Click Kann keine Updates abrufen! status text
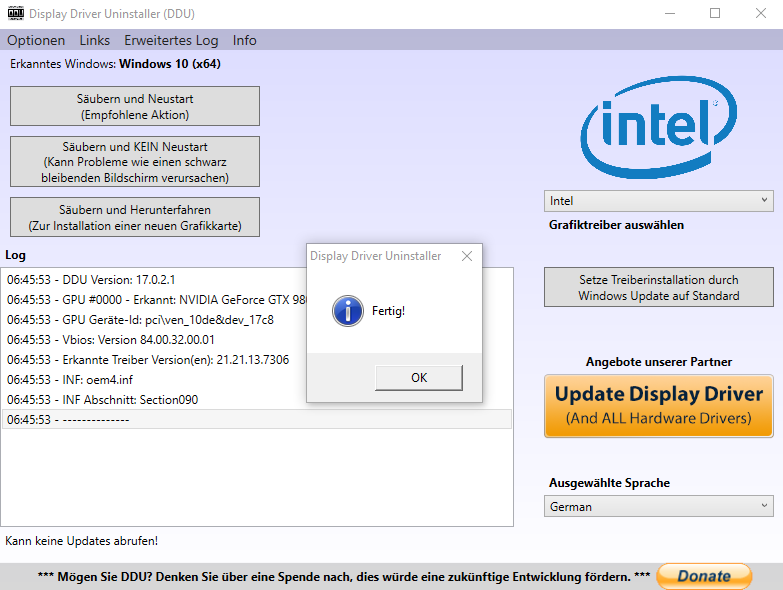This screenshot has height=590, width=783. [x=81, y=541]
